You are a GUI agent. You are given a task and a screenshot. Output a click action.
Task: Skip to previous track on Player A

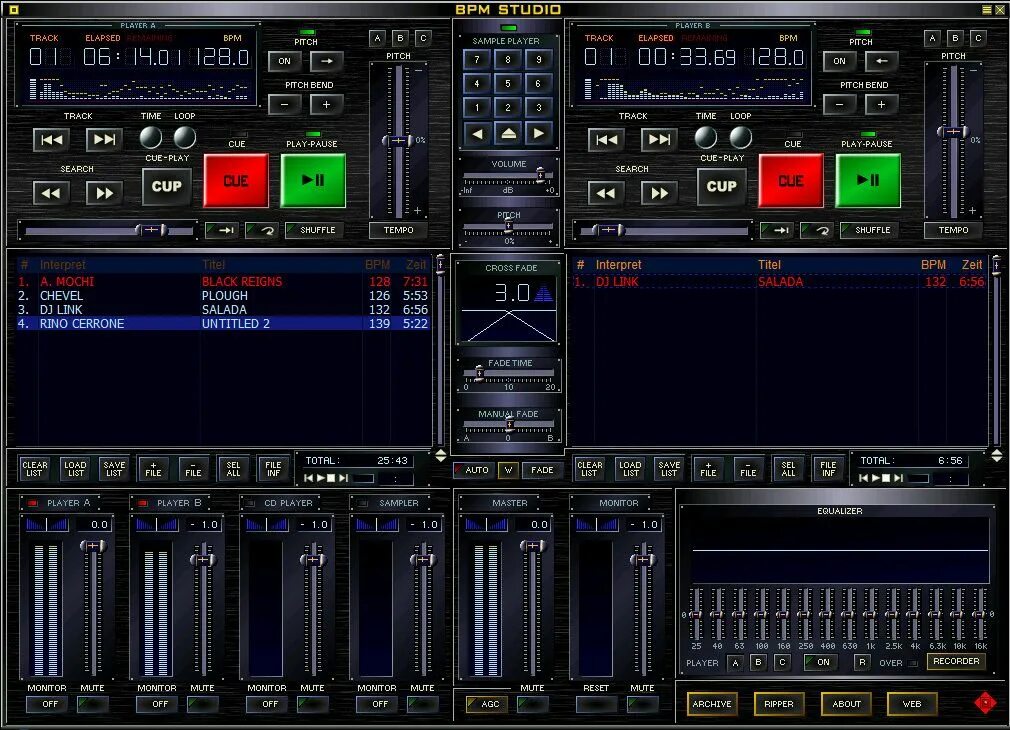52,140
